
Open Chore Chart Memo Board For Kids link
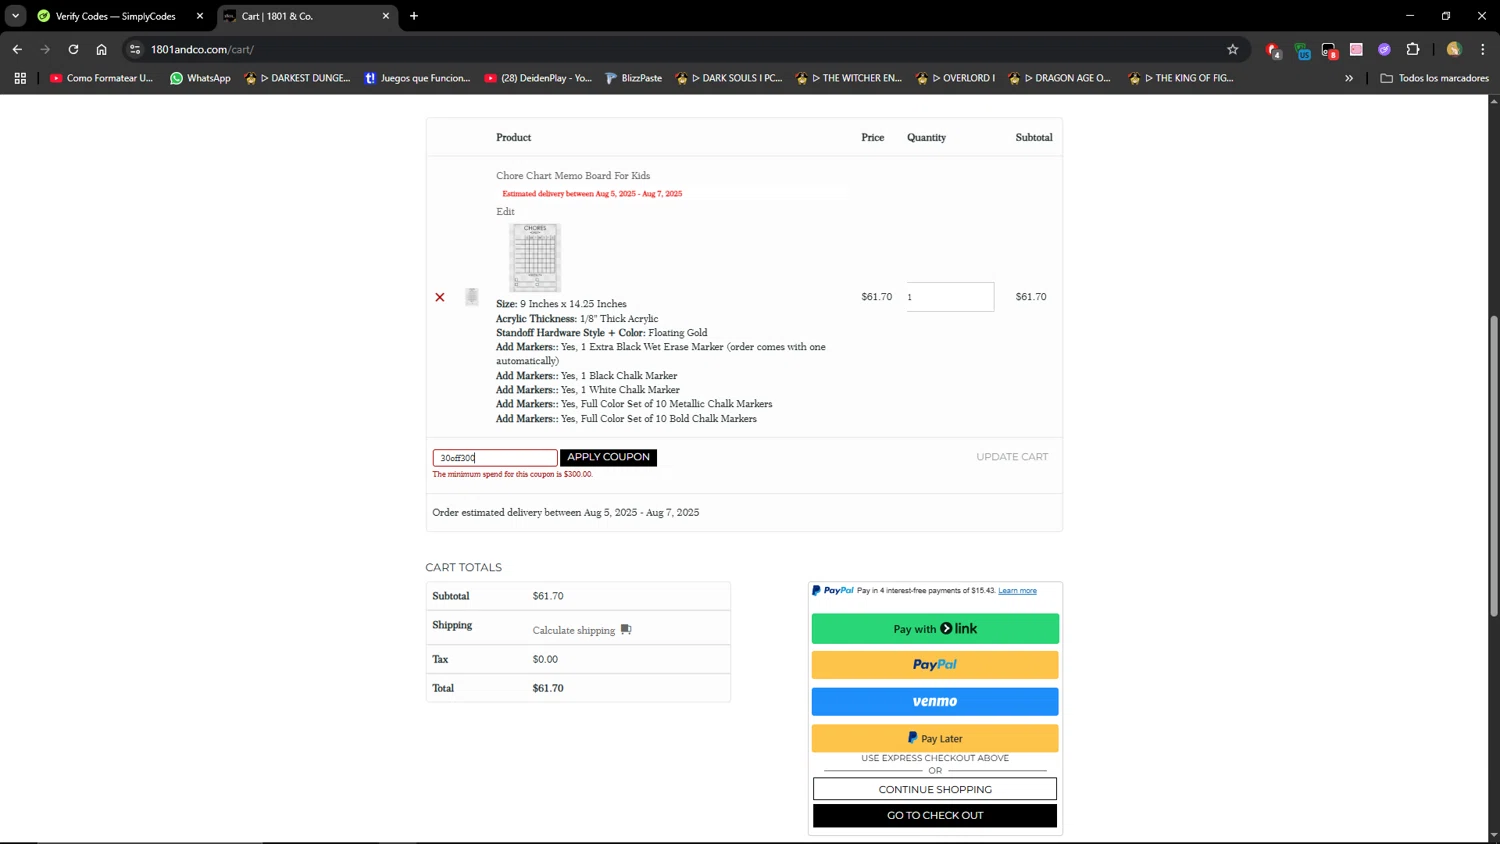click(573, 175)
